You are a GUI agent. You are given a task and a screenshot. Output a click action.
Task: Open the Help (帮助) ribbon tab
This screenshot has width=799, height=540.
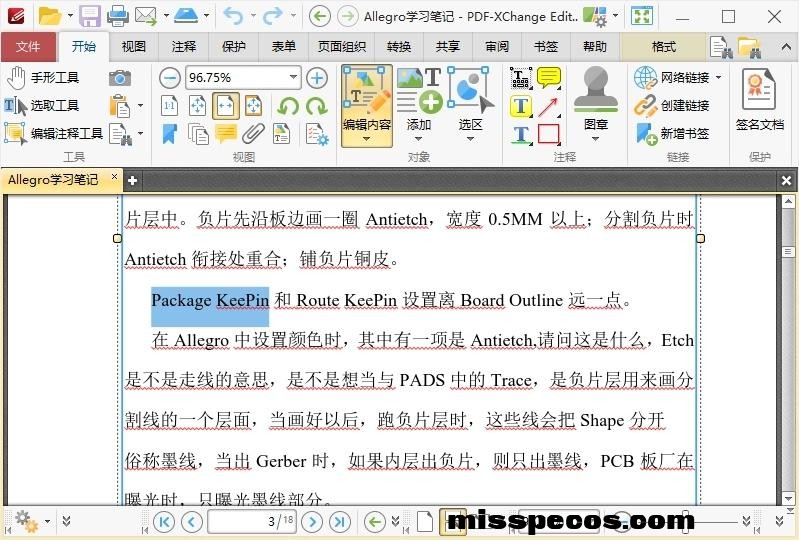[594, 47]
